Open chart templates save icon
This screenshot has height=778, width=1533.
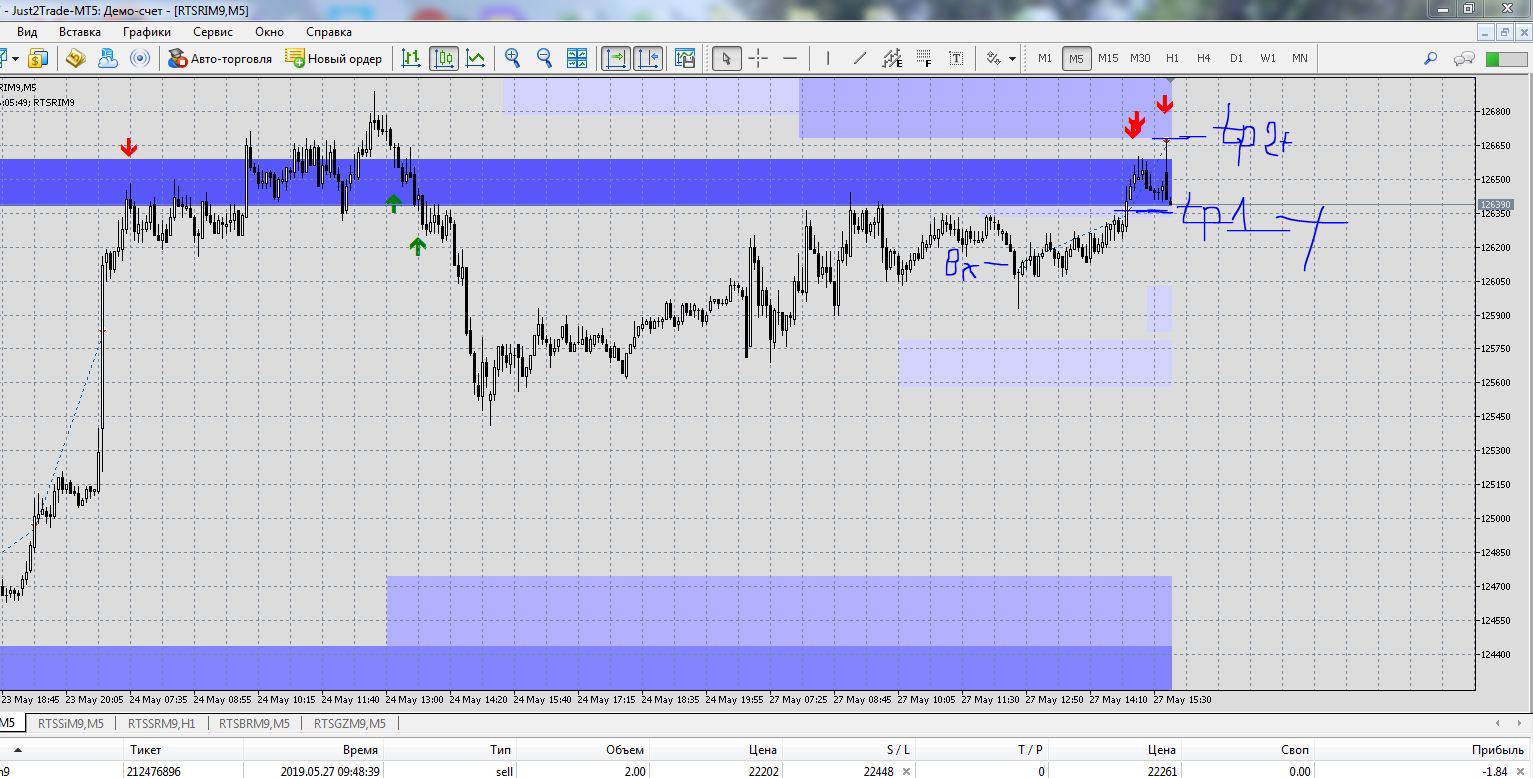click(x=685, y=58)
